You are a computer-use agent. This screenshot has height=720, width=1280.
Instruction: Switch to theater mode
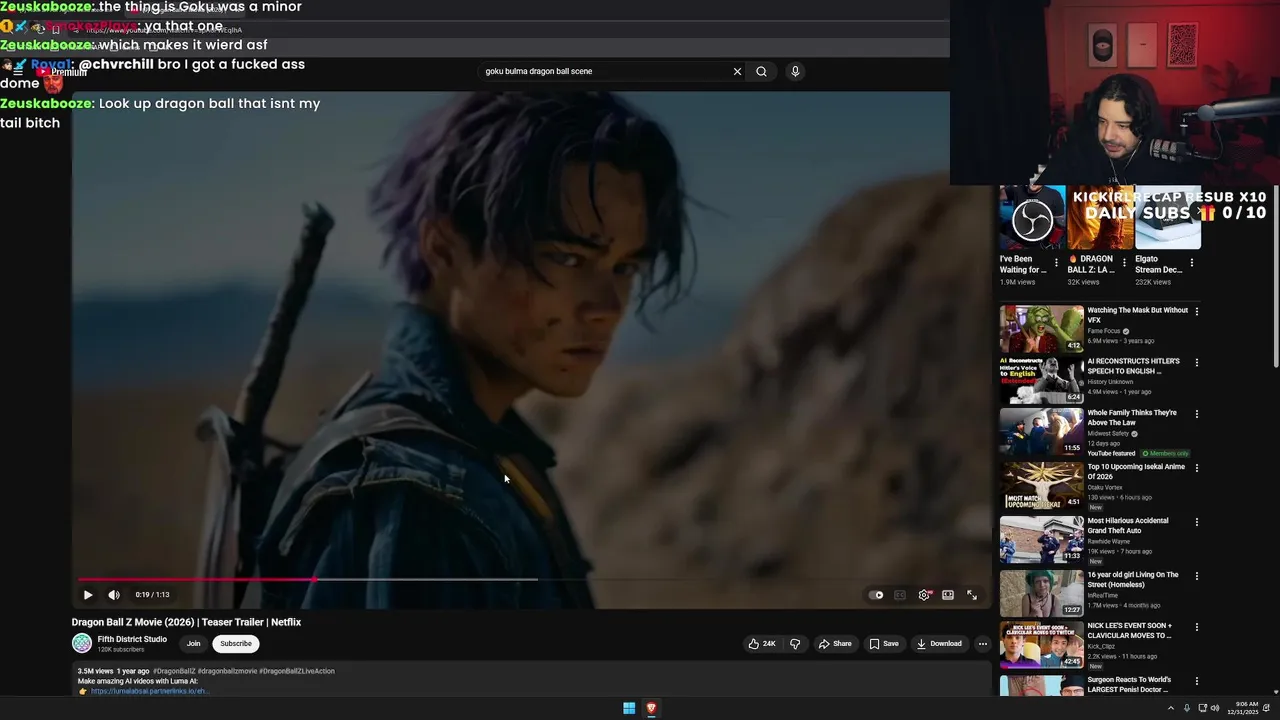[948, 595]
